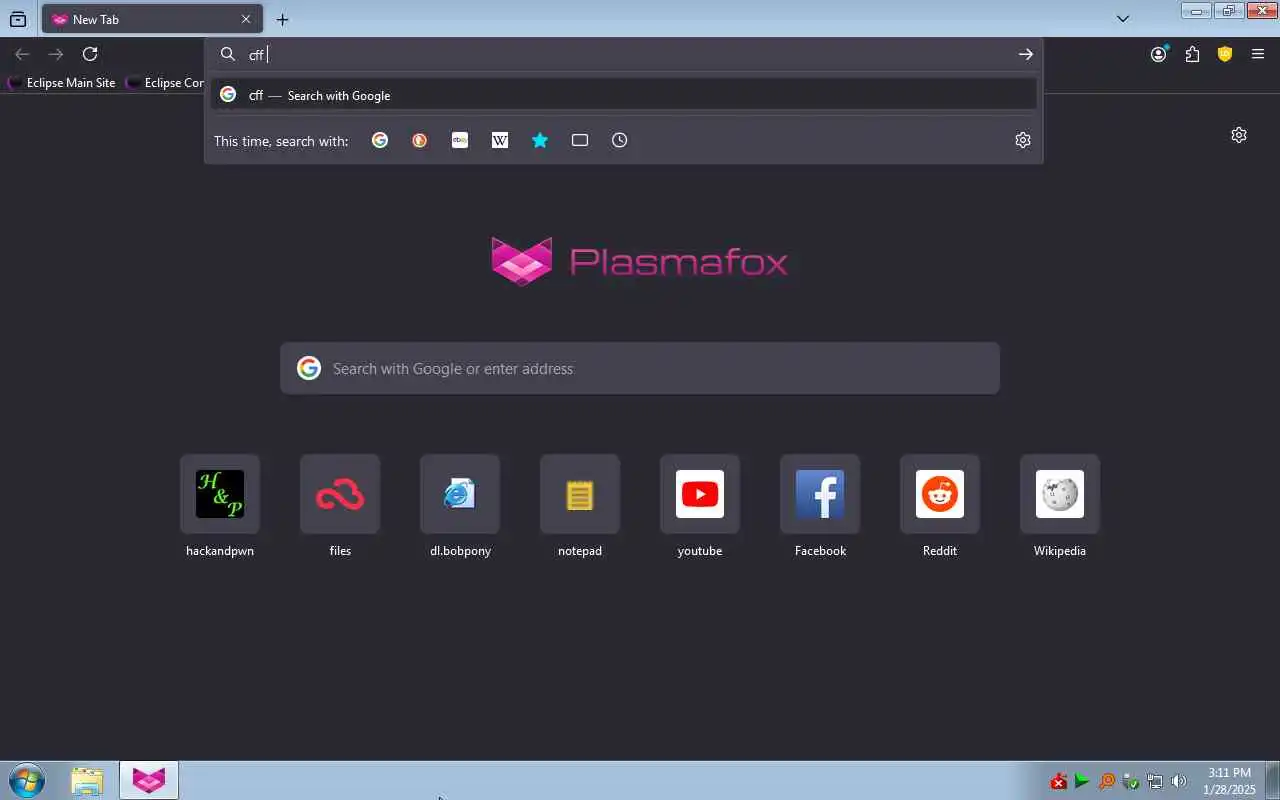This screenshot has height=800, width=1280.
Task: Close the New Tab tab
Action: pos(246,19)
